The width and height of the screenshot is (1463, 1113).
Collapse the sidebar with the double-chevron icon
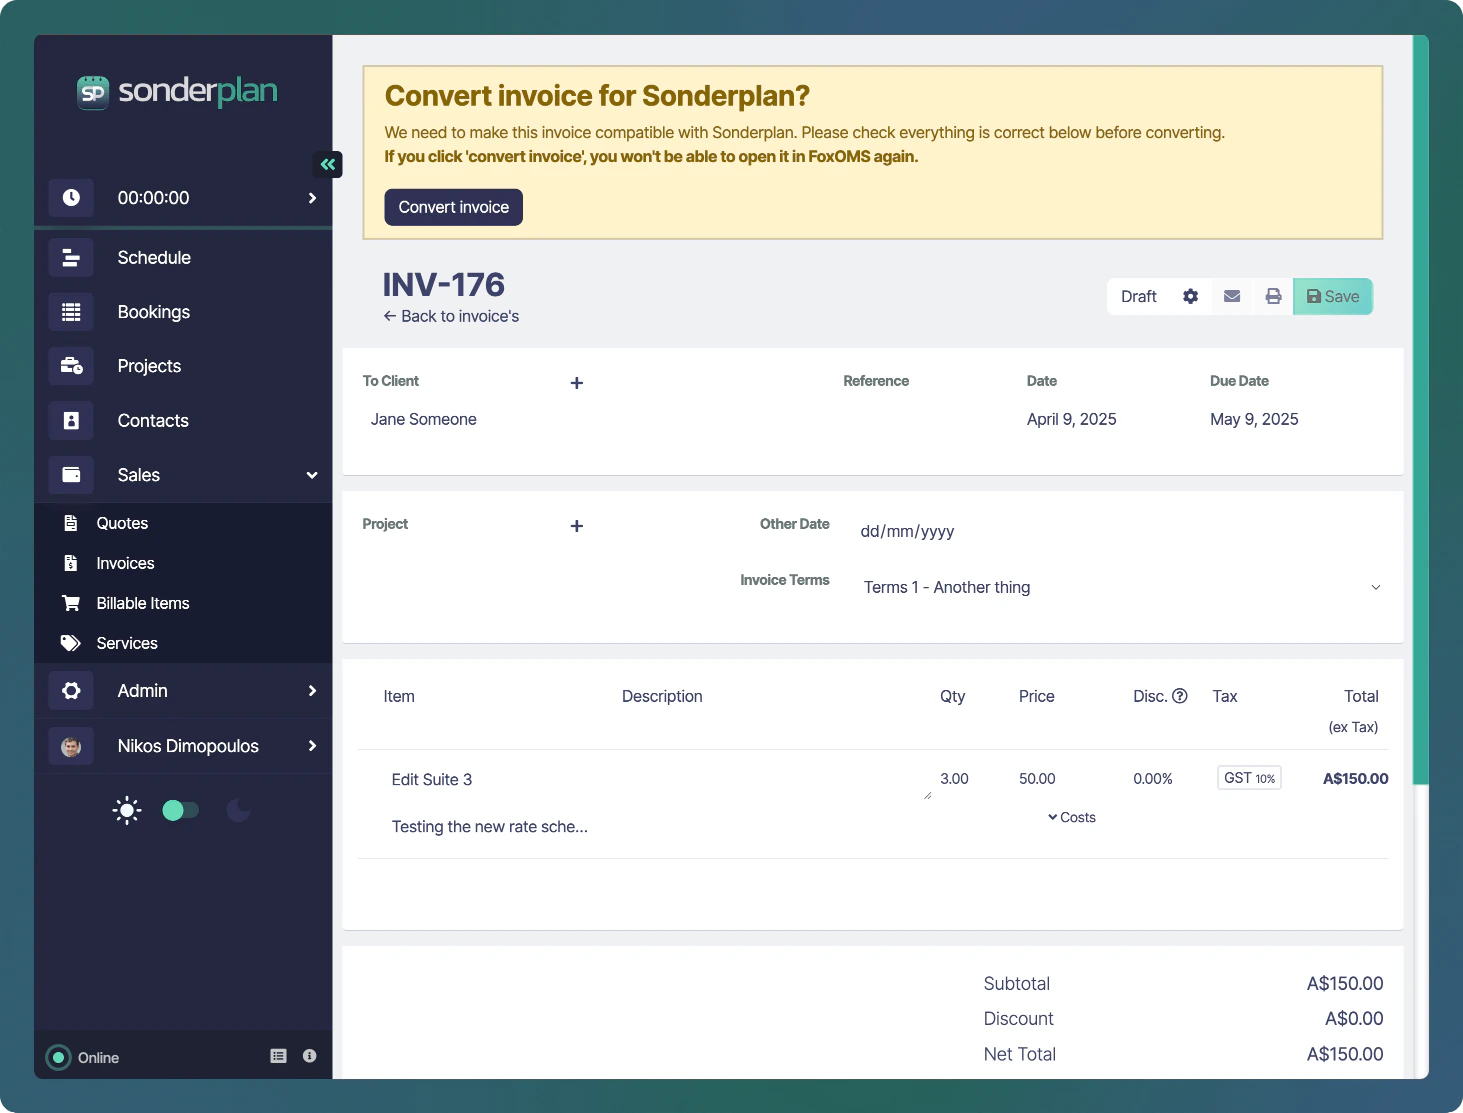pyautogui.click(x=328, y=164)
